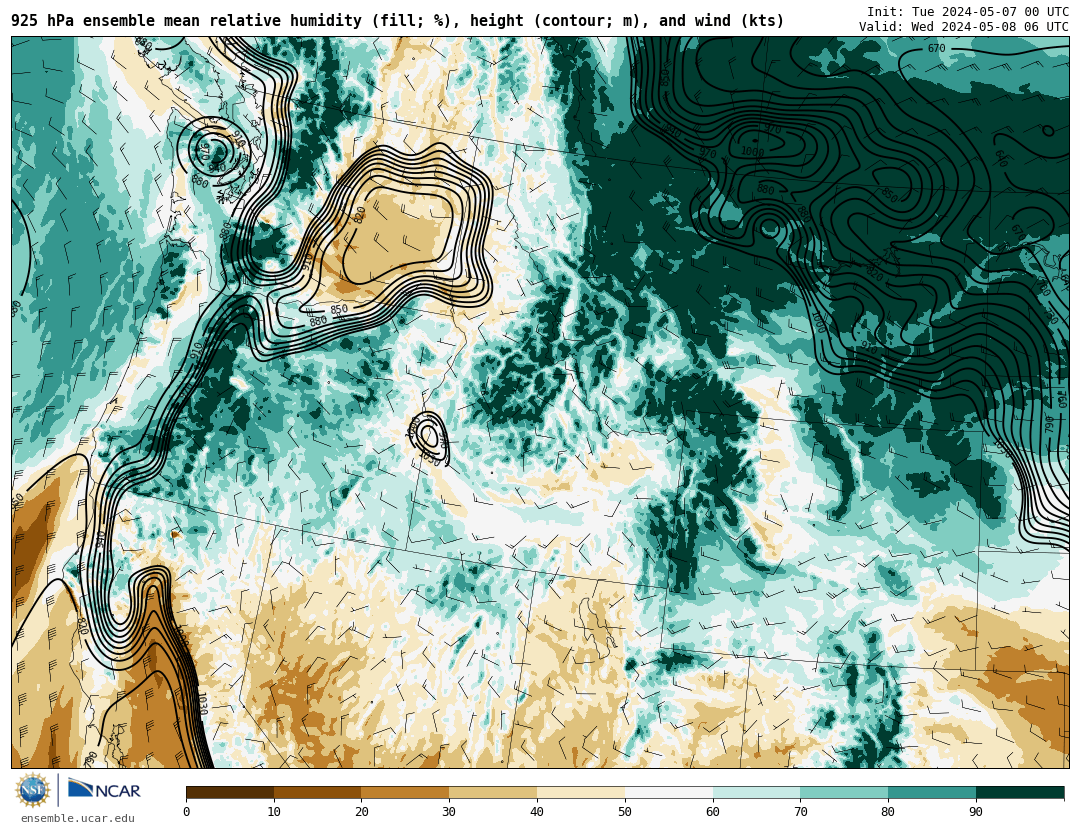Click the 40-50 pale cream colorbar segment
The height and width of the screenshot is (831, 1080).
point(581,792)
